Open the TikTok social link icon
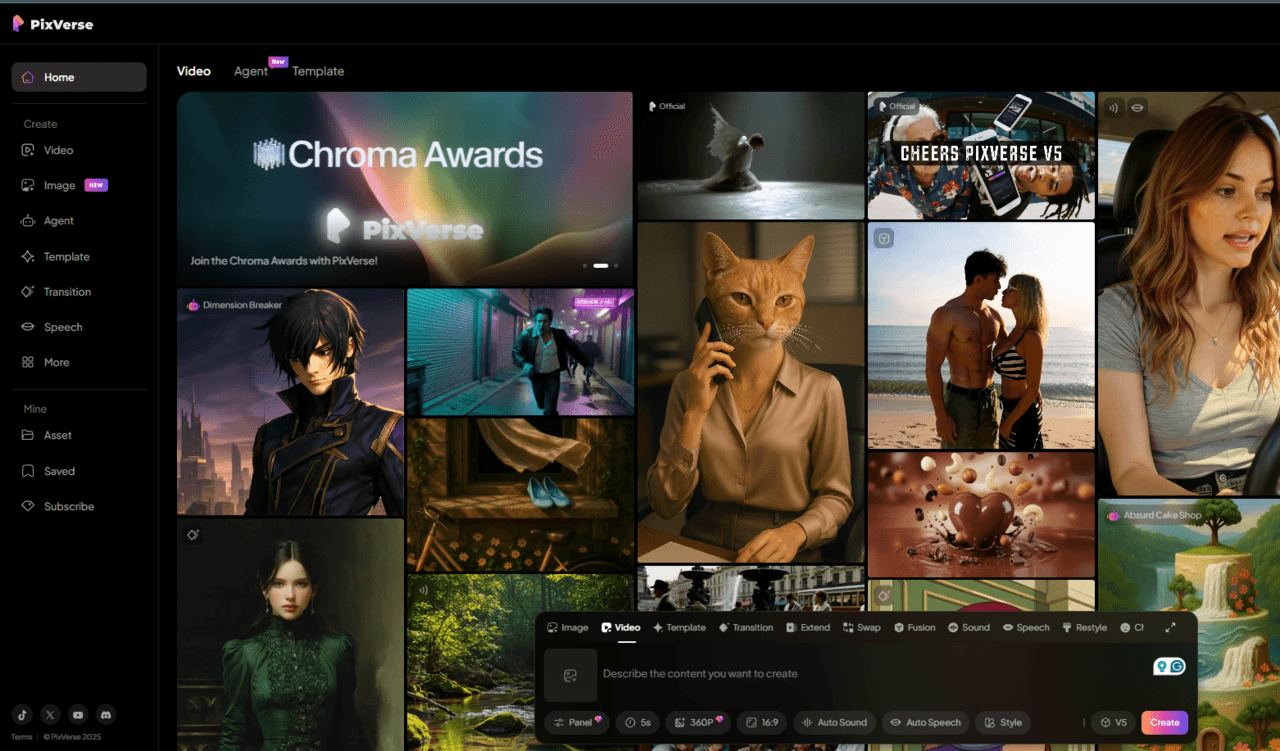This screenshot has height=751, width=1280. (x=22, y=714)
